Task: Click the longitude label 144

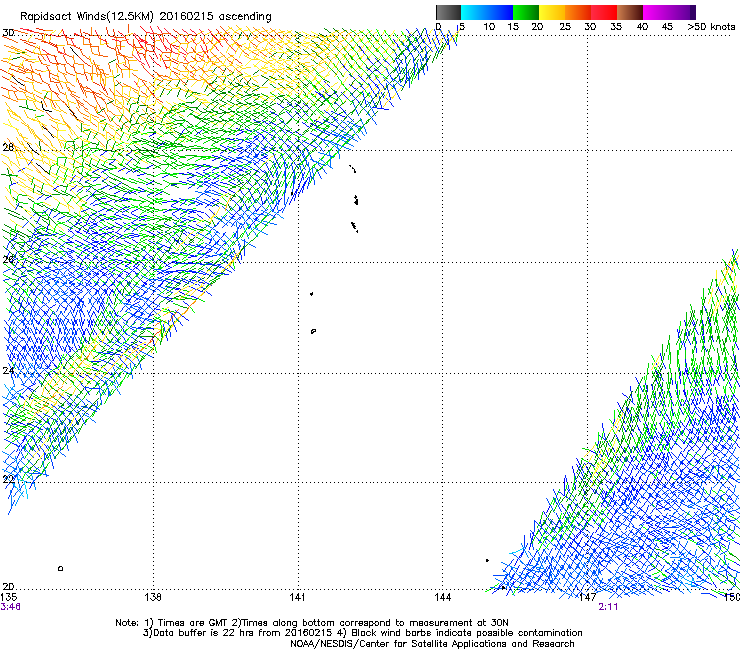Action: click(442, 597)
